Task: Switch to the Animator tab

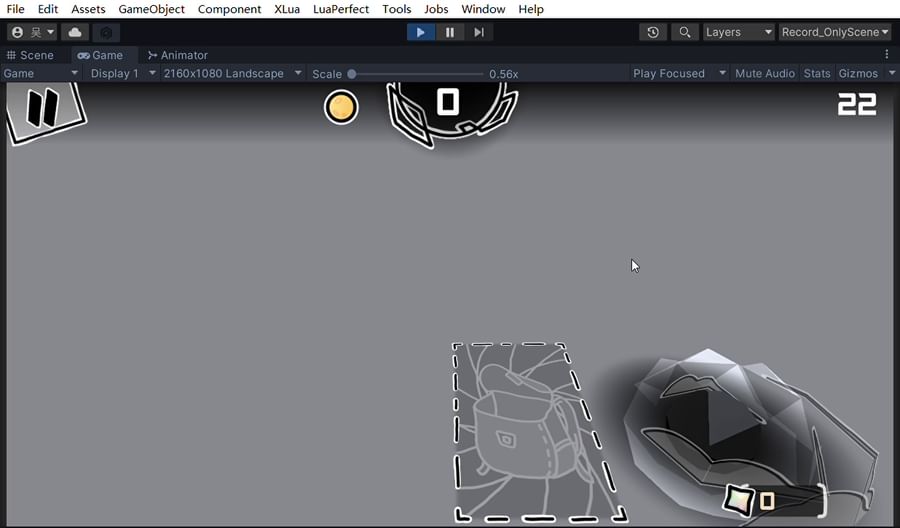Action: point(178,55)
